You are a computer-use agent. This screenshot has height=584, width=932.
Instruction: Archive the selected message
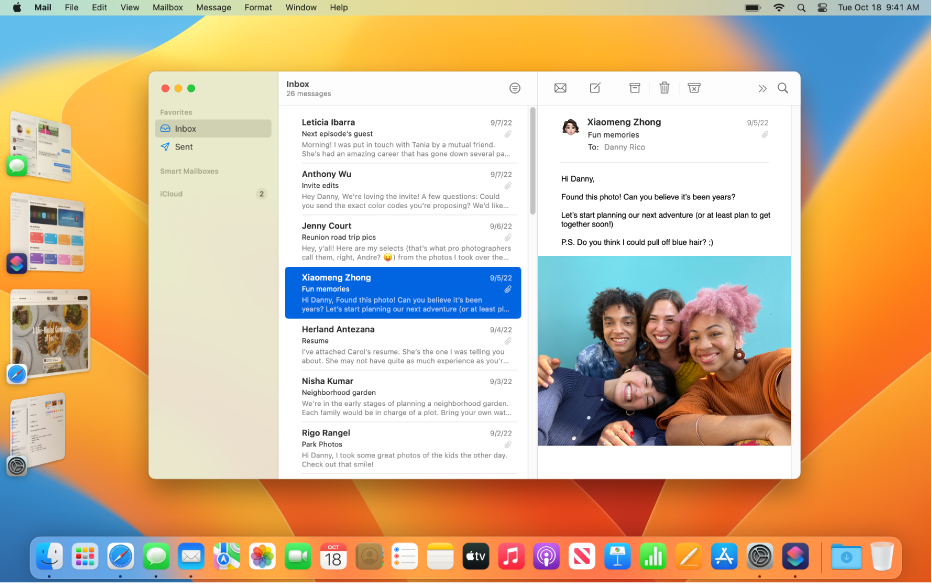634,88
